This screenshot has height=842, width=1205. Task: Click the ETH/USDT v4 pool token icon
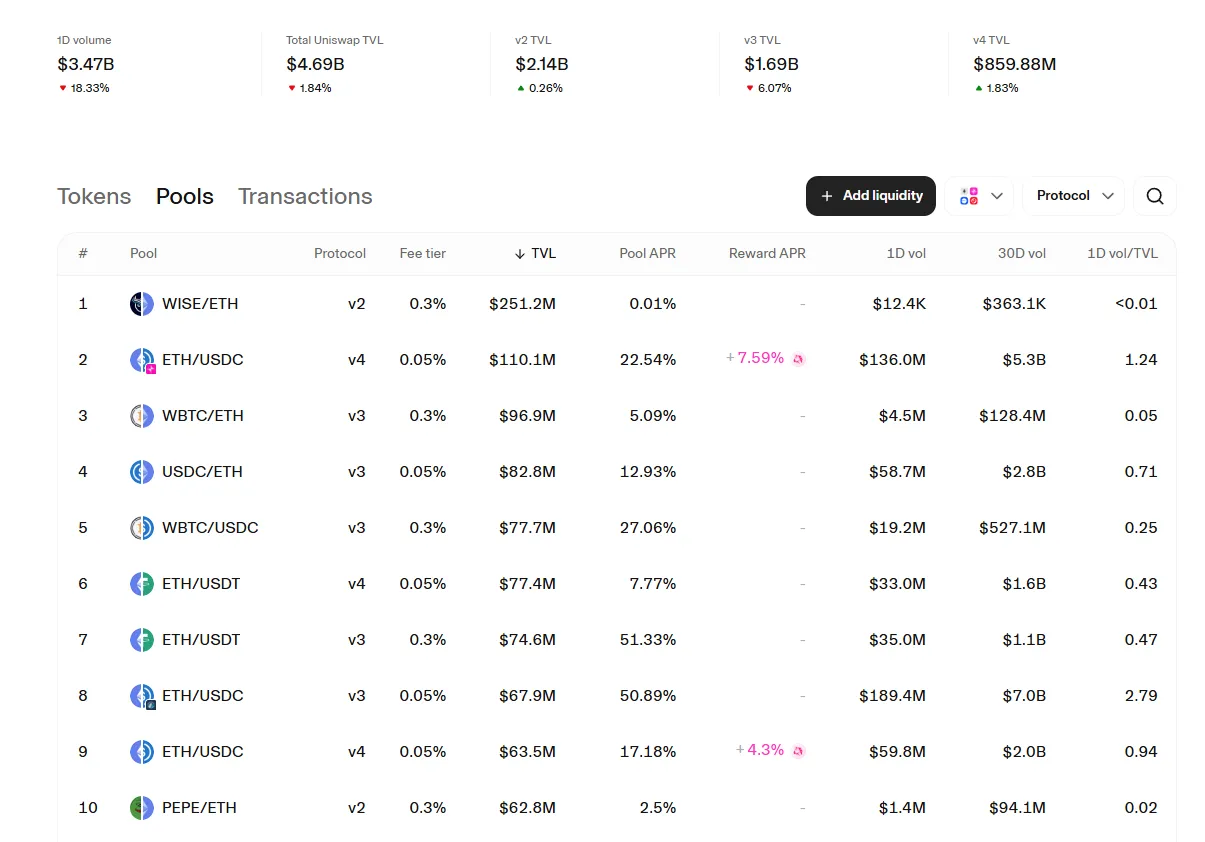point(142,584)
